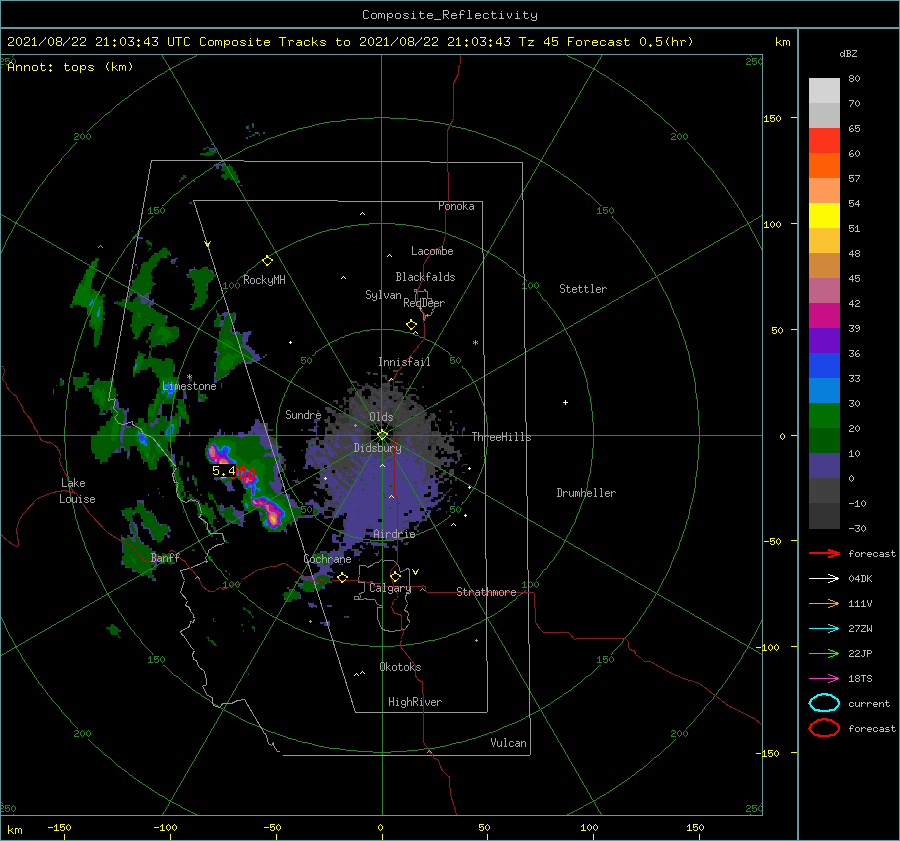Click the Limestone label
This screenshot has height=841, width=900.
coord(189,386)
